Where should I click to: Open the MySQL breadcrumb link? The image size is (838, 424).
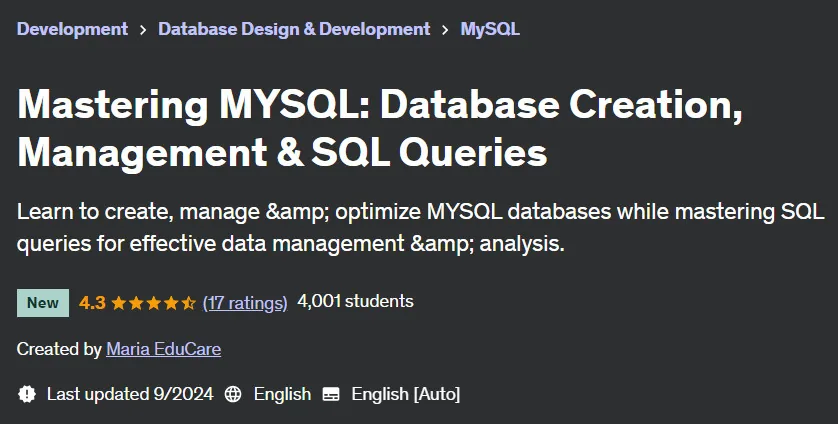(x=490, y=29)
